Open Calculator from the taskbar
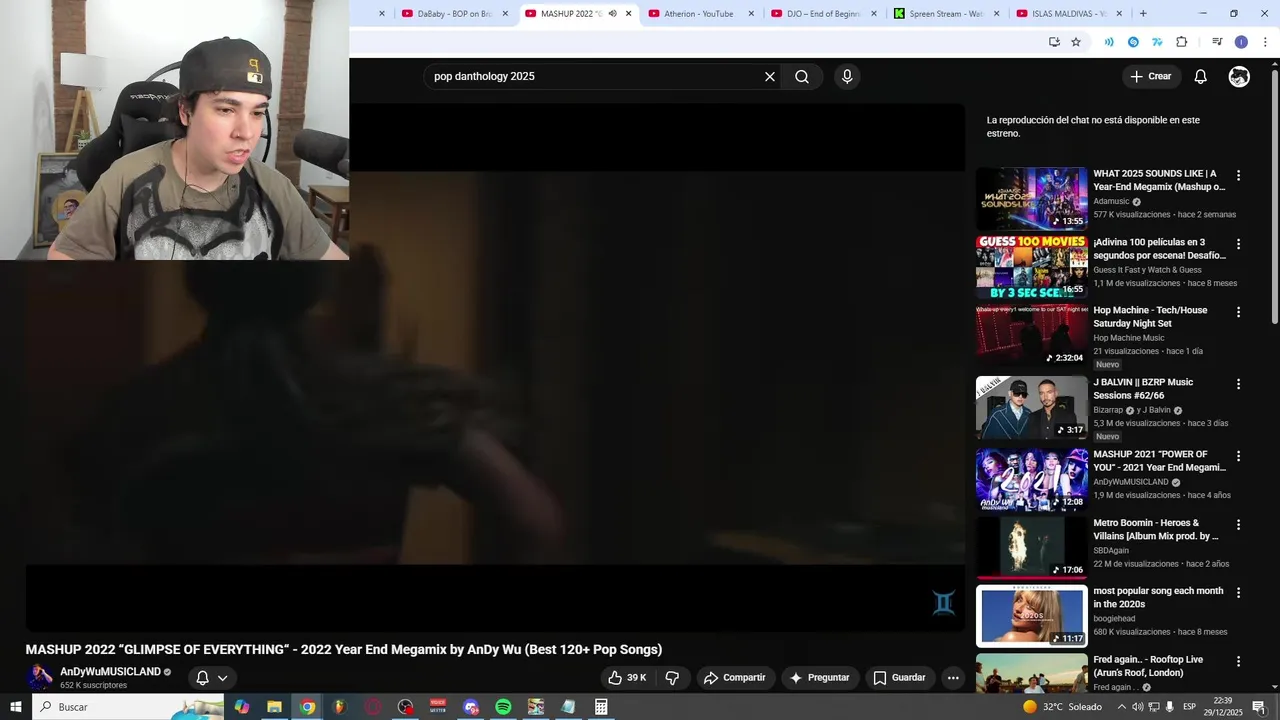This screenshot has height=720, width=1280. pyautogui.click(x=601, y=707)
